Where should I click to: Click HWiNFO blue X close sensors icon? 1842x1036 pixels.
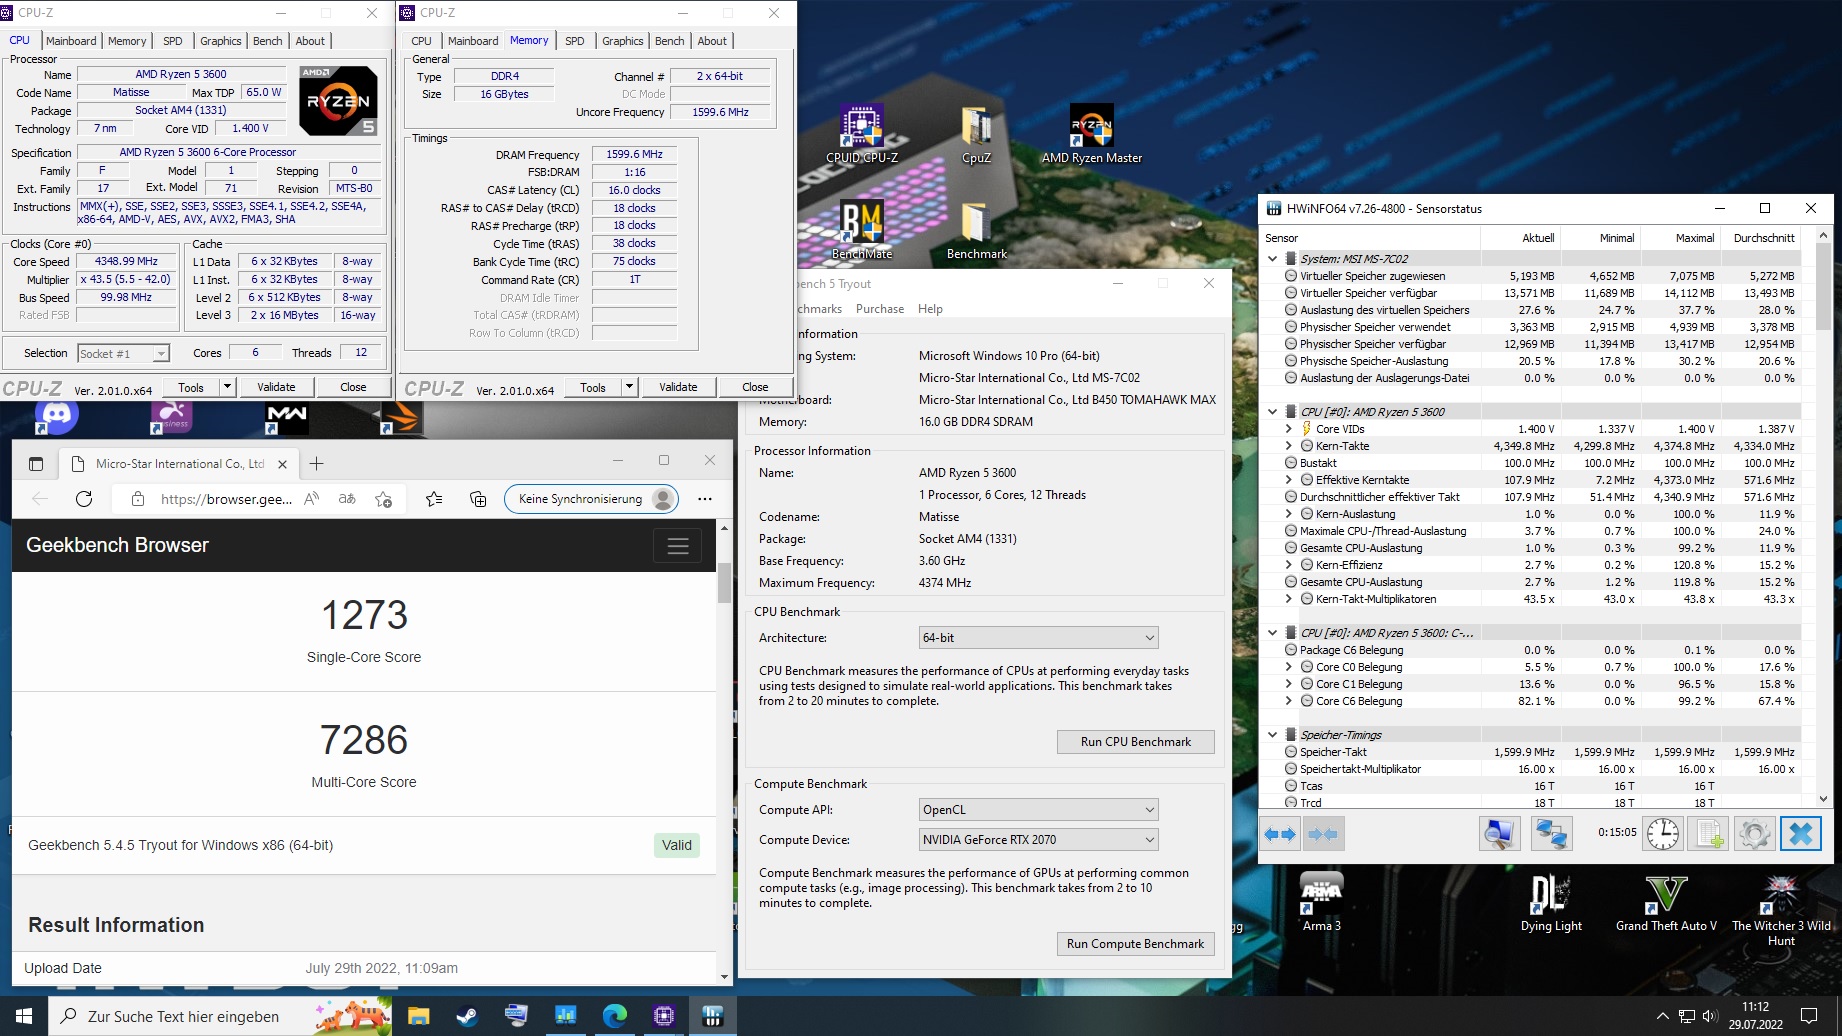click(x=1800, y=834)
